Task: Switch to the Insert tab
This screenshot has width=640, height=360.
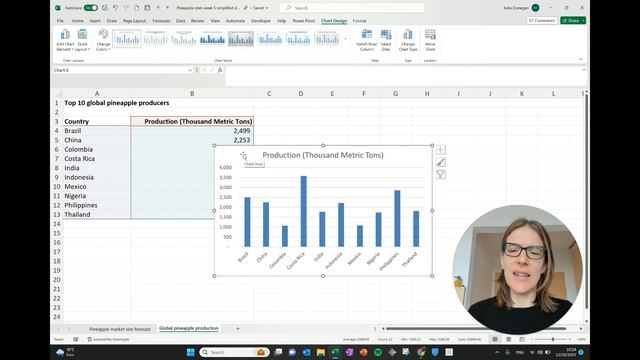Action: point(95,21)
